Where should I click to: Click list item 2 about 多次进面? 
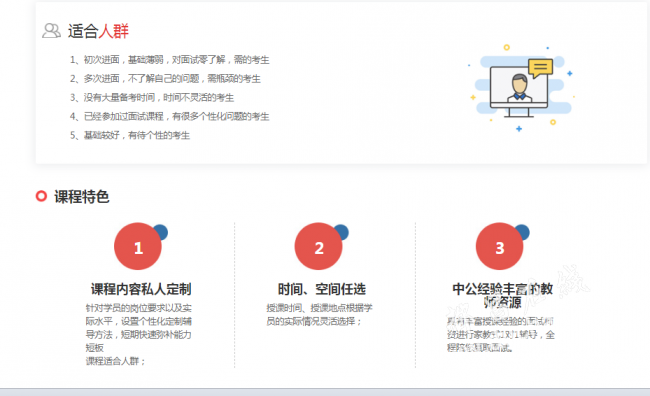[165, 79]
